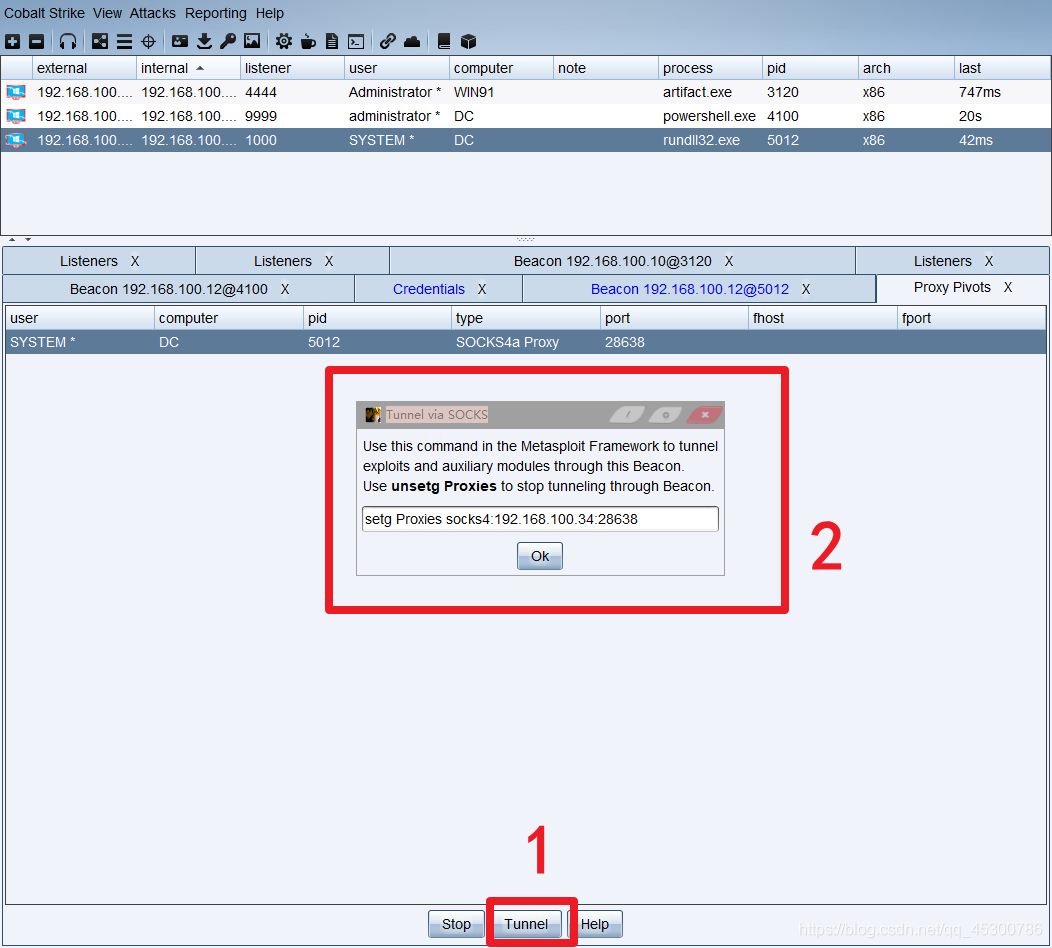The width and height of the screenshot is (1052, 948).
Task: Select the artifact.exe session row
Action: pos(526,92)
